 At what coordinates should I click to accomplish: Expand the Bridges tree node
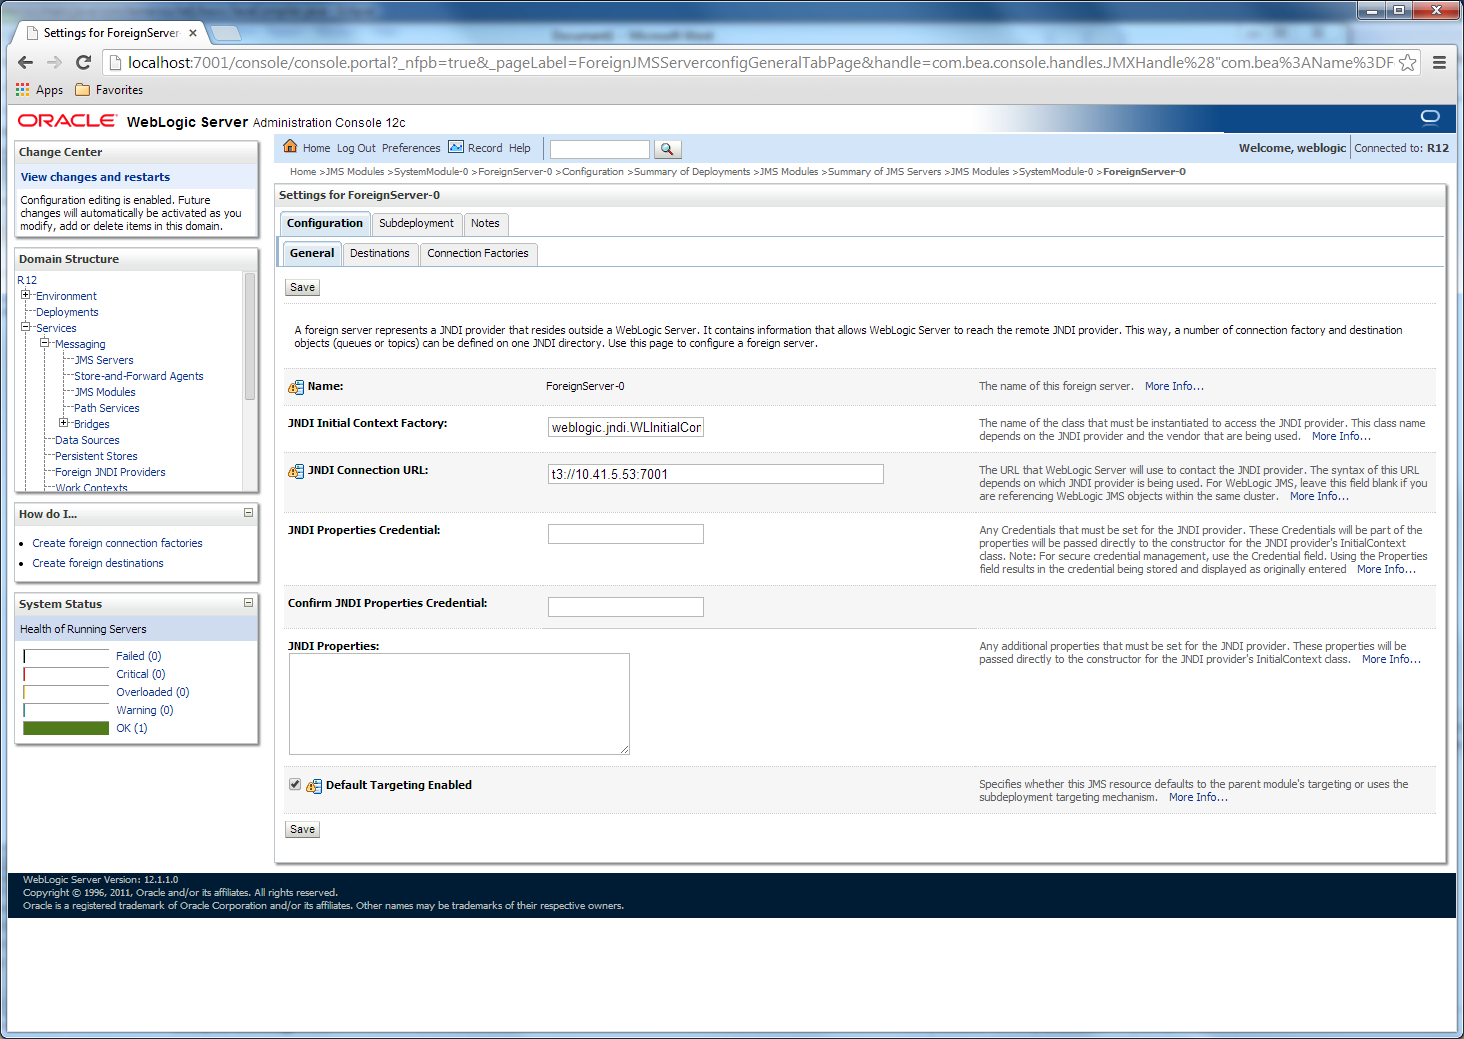(x=64, y=423)
